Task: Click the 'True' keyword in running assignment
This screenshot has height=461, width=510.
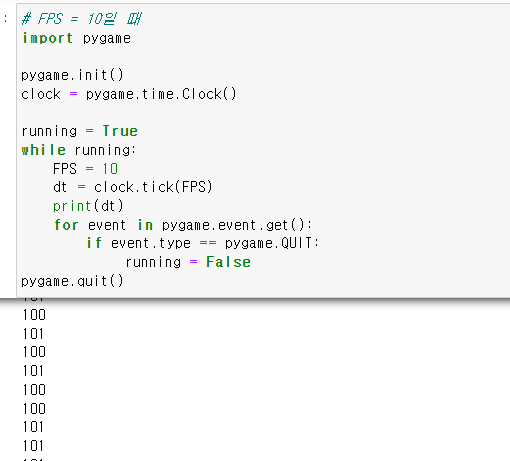Action: (x=120, y=131)
